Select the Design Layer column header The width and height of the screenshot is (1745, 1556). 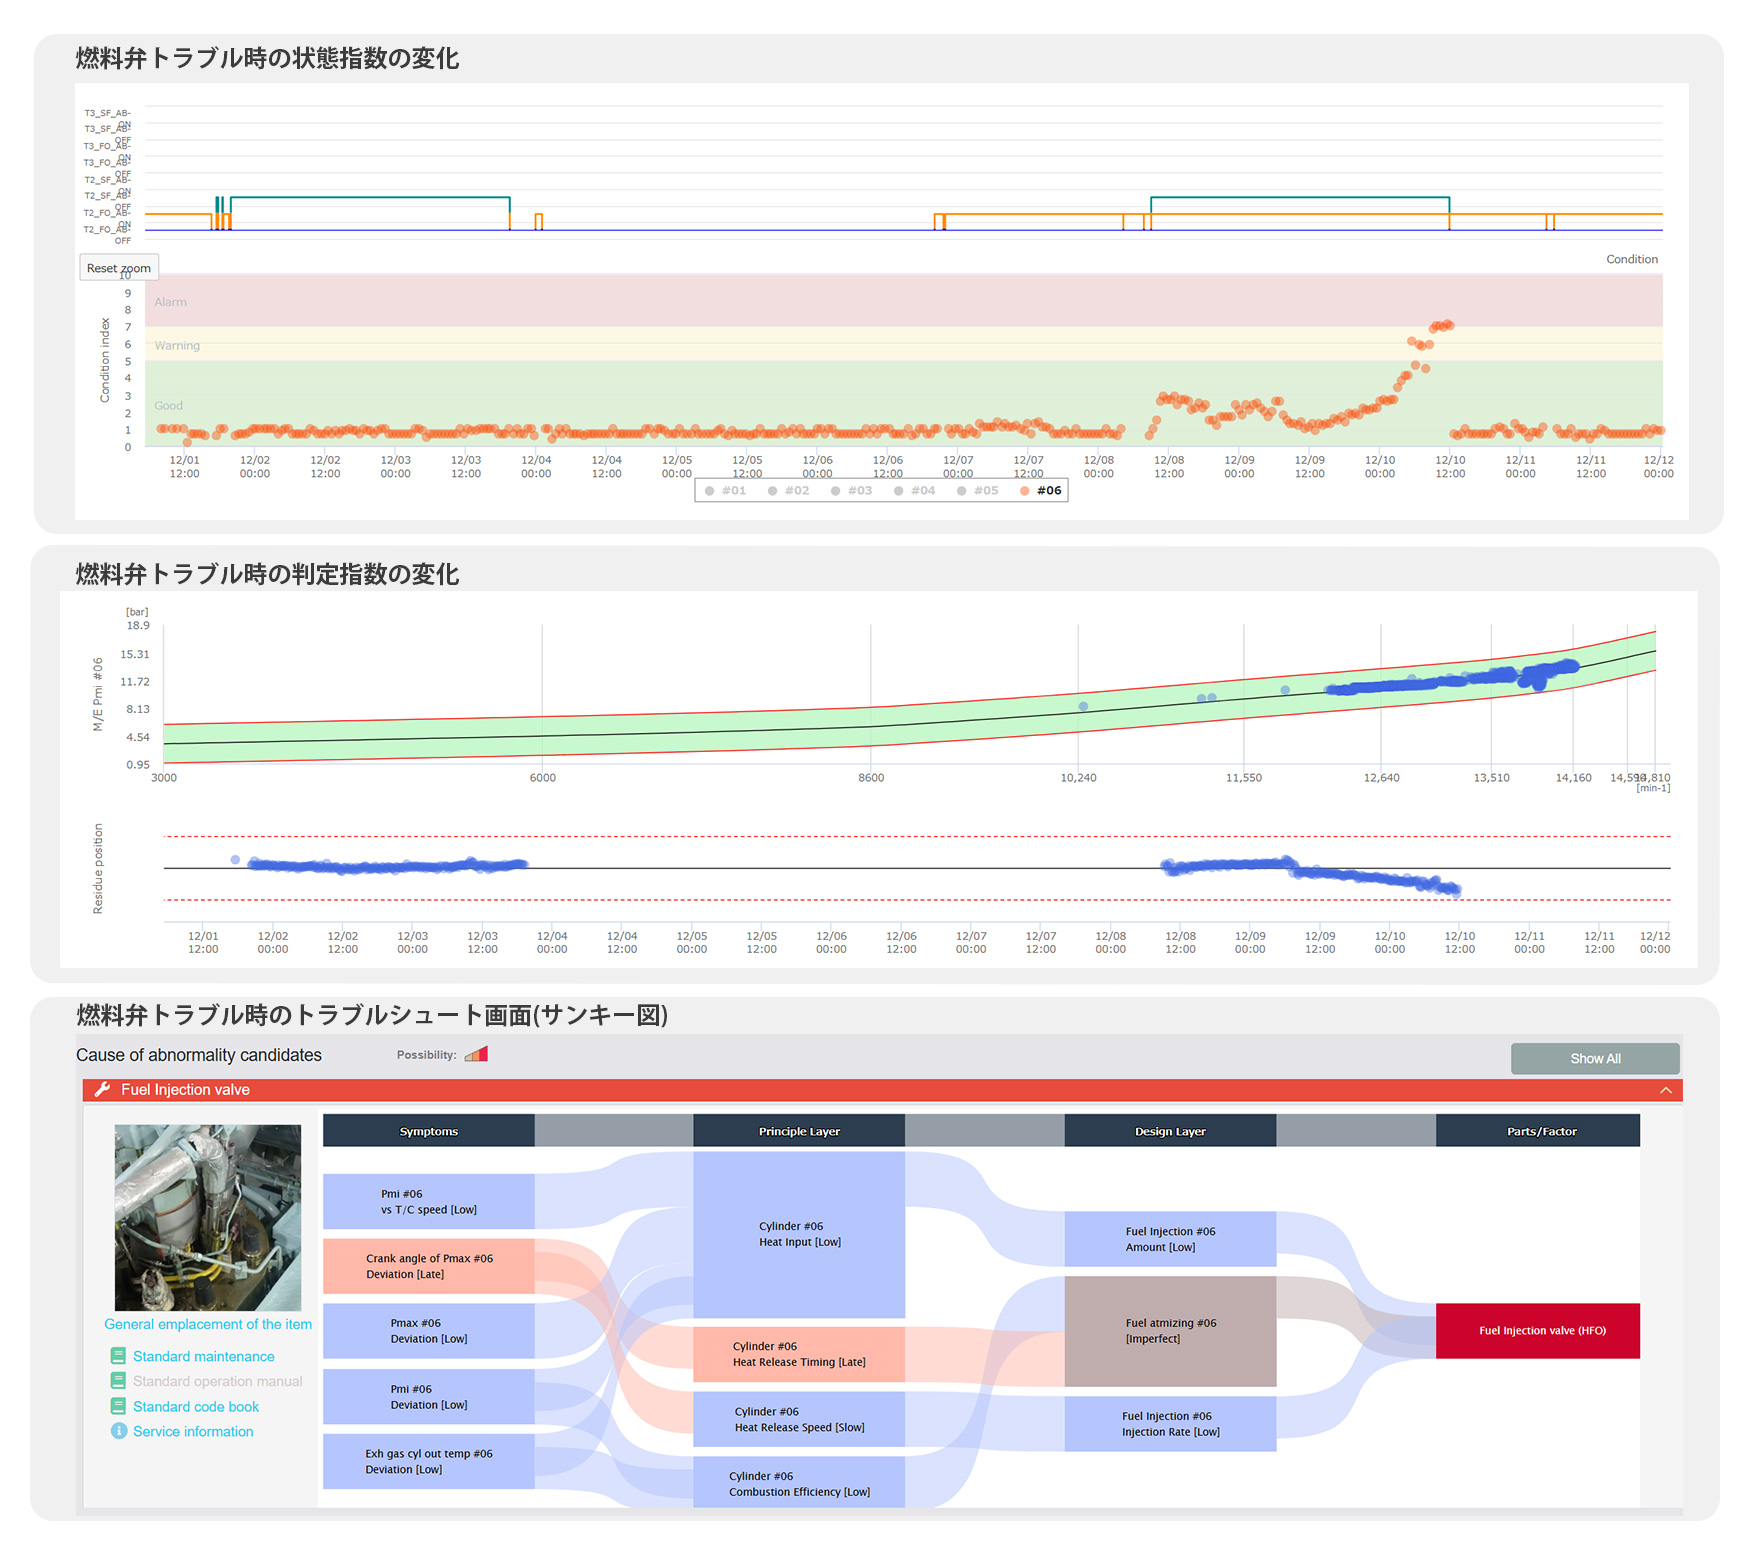point(1169,1131)
